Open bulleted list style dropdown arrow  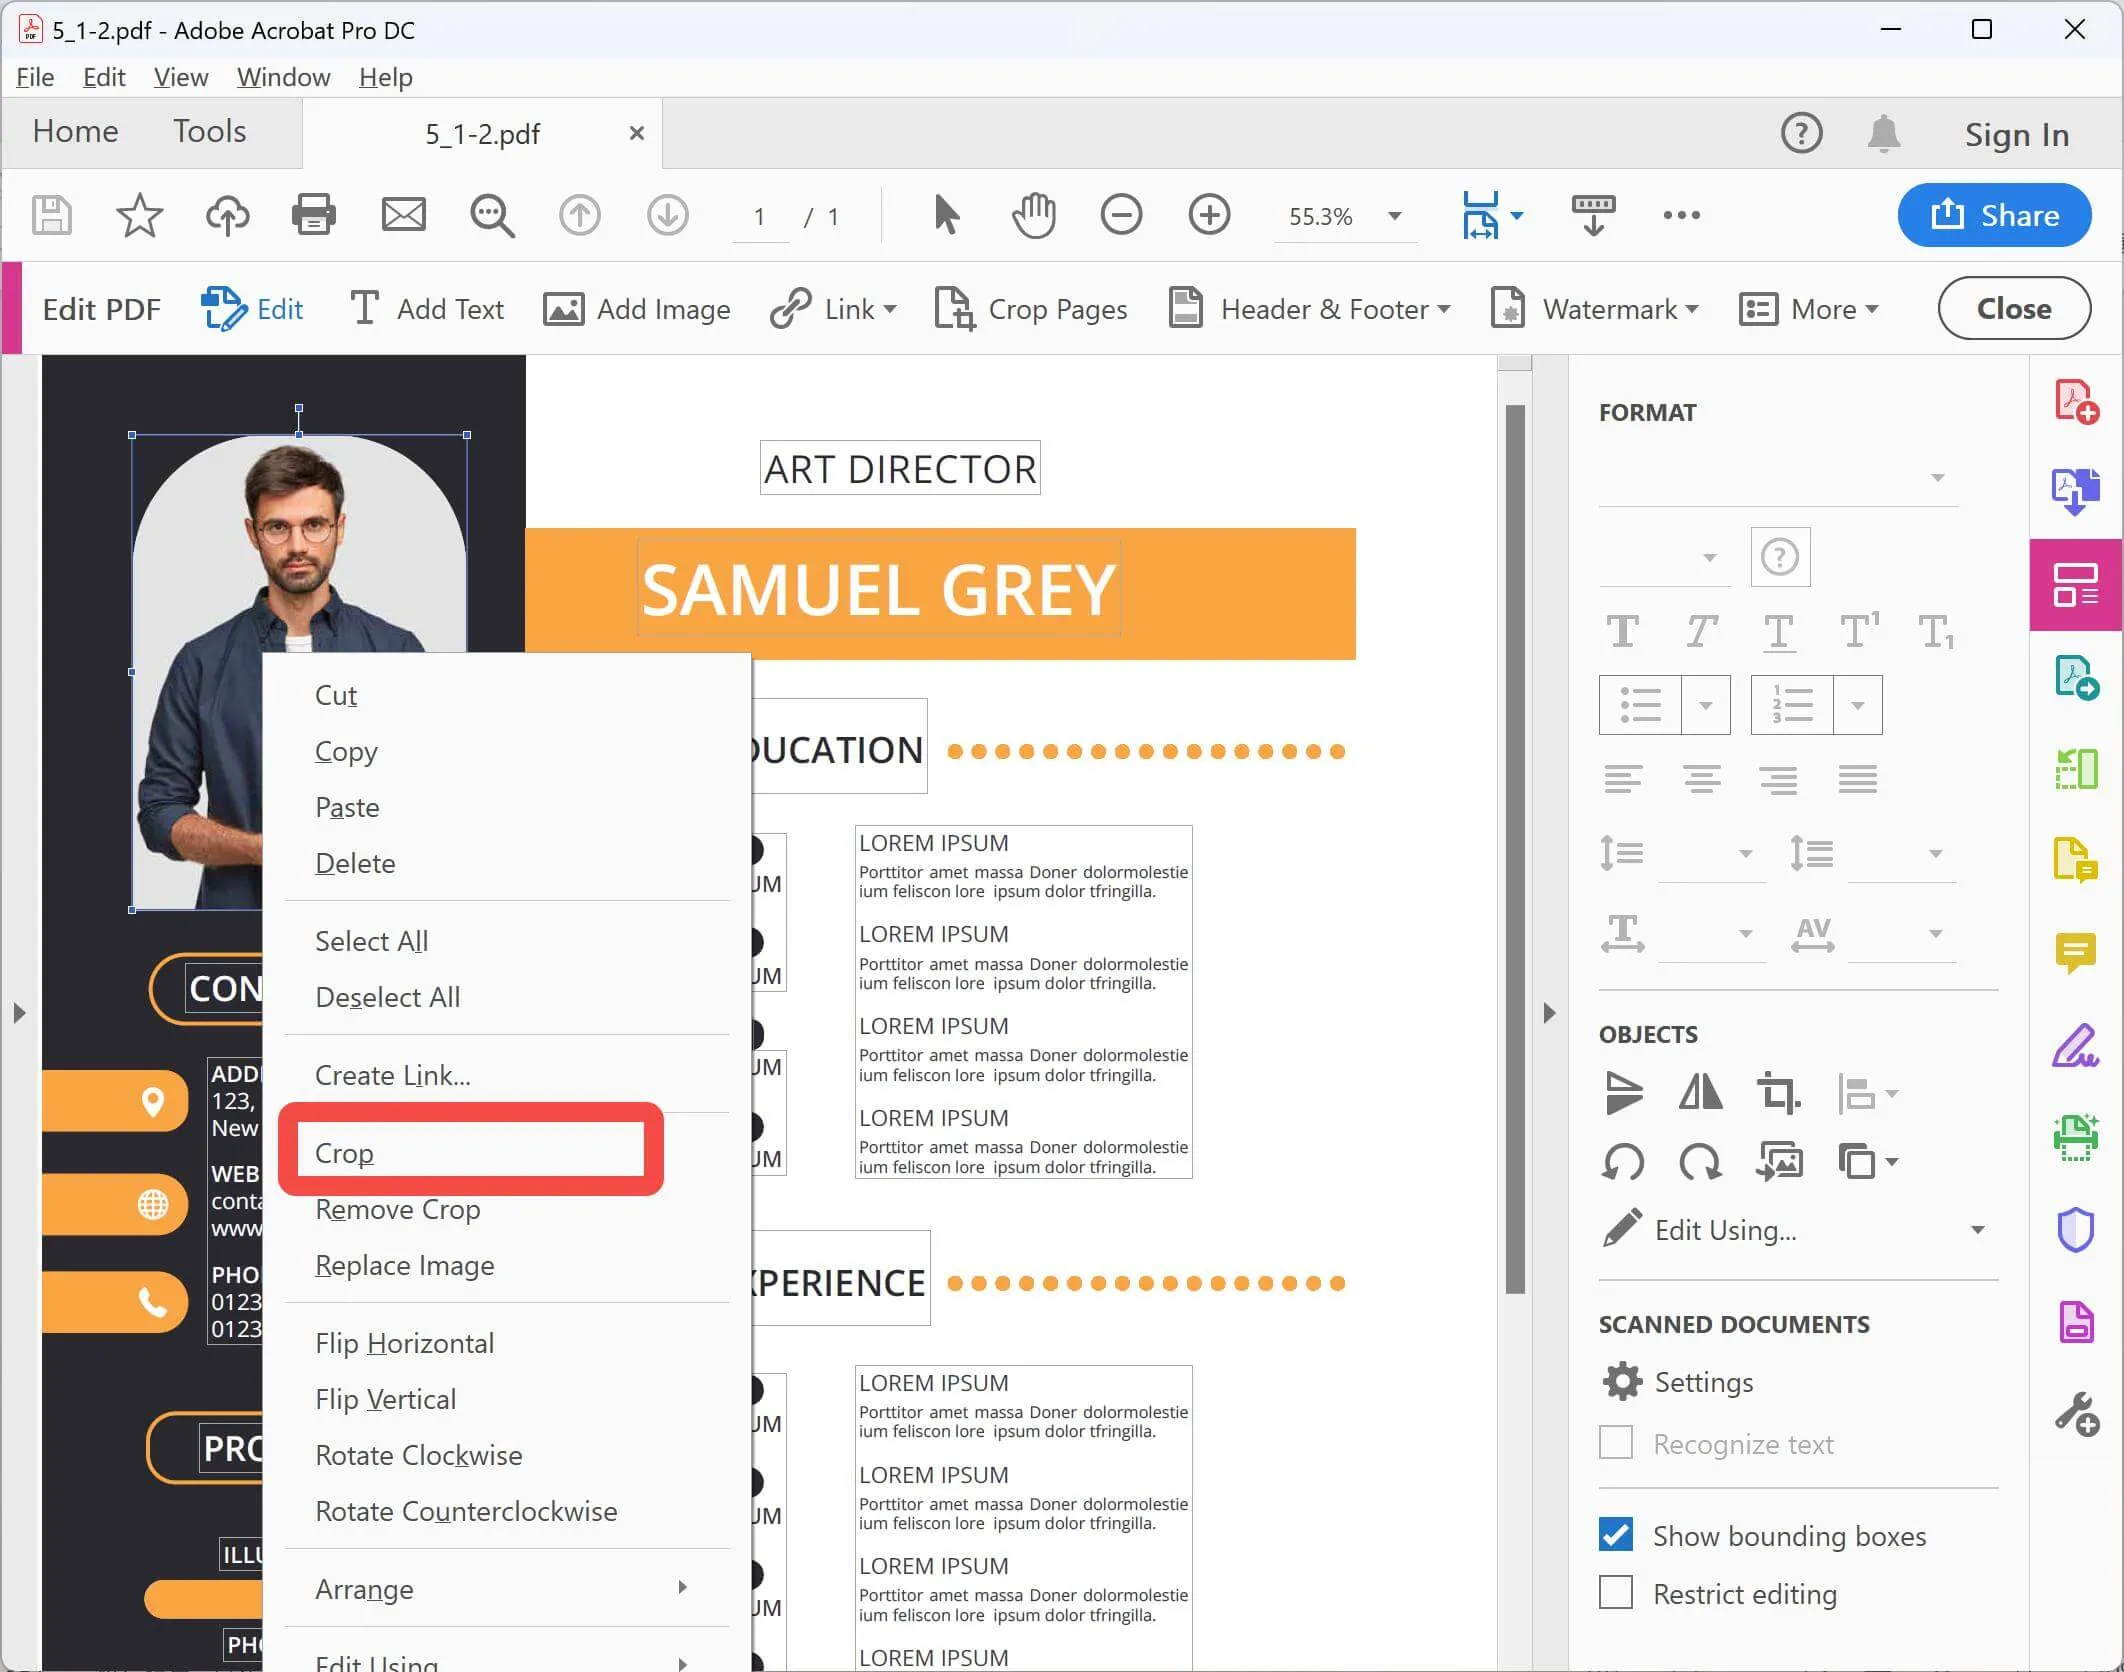tap(1706, 705)
